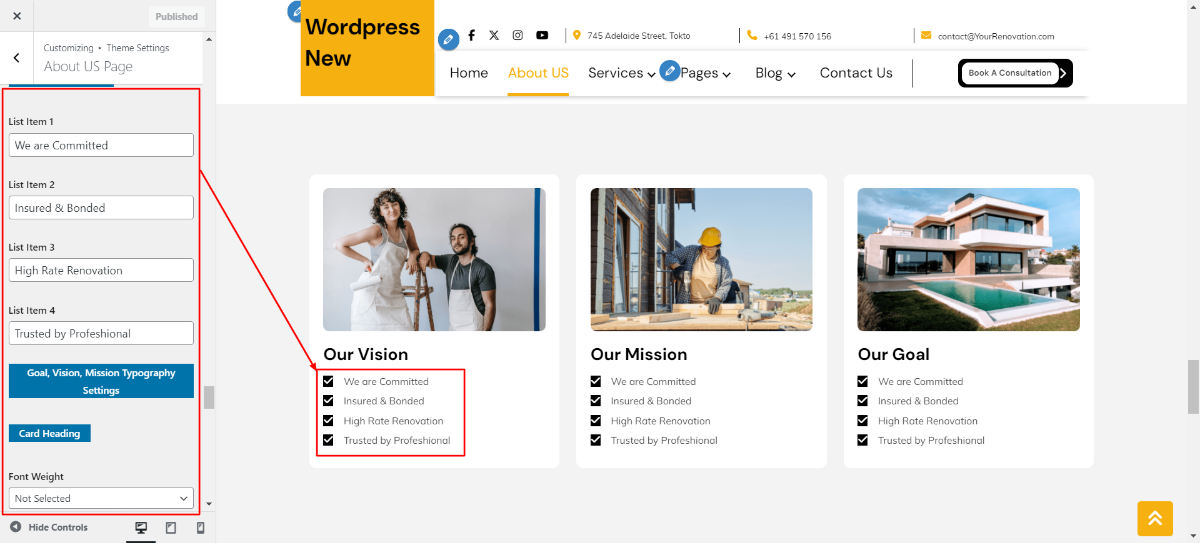Click the scroll-to-top double arrow button
The image size is (1200, 543).
pyautogui.click(x=1154, y=517)
